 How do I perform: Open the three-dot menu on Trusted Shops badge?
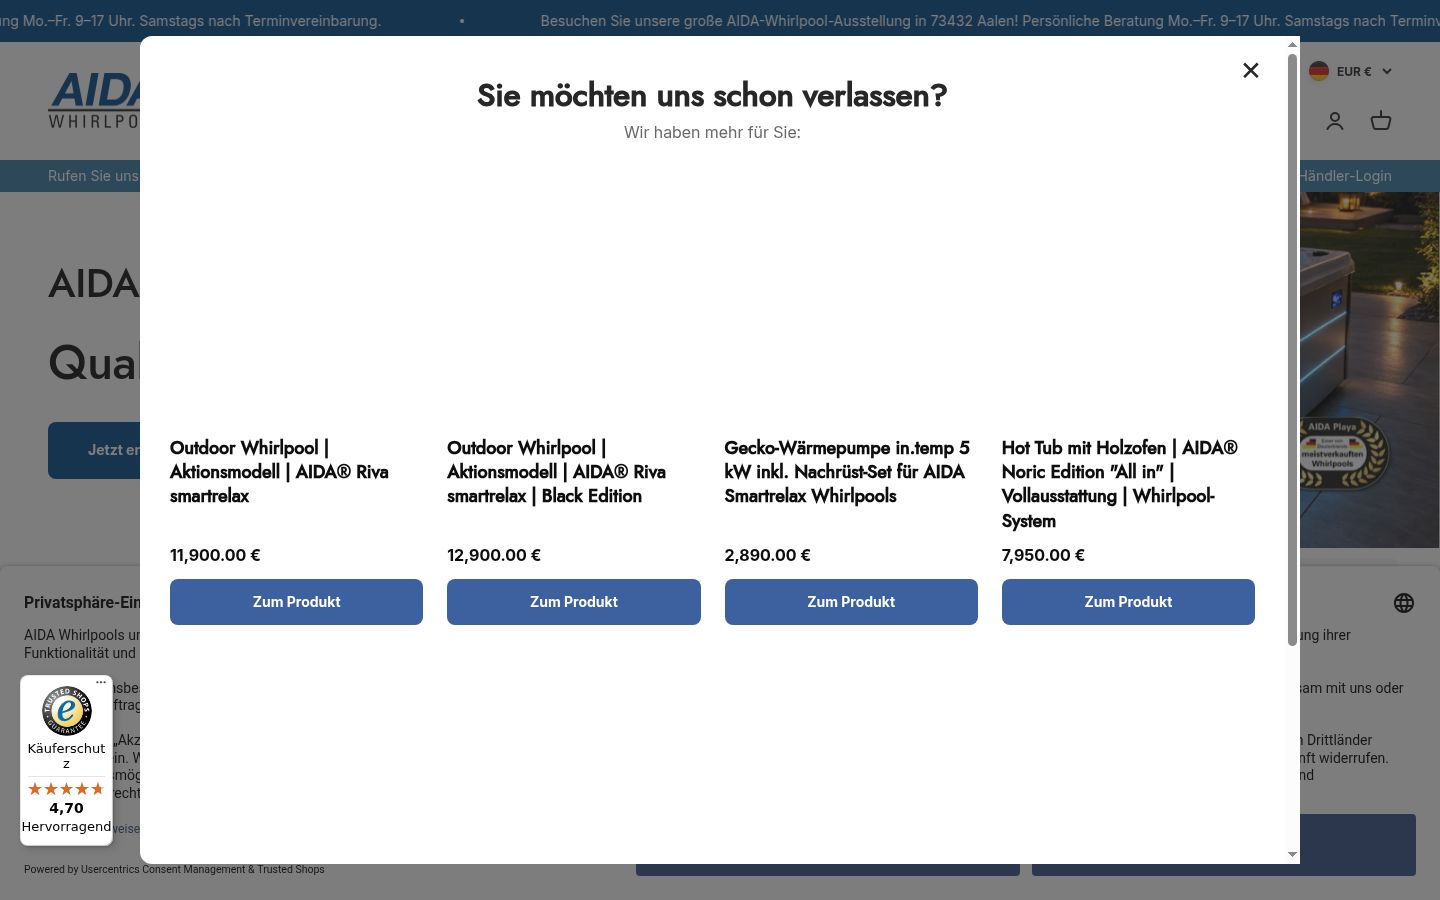(101, 682)
